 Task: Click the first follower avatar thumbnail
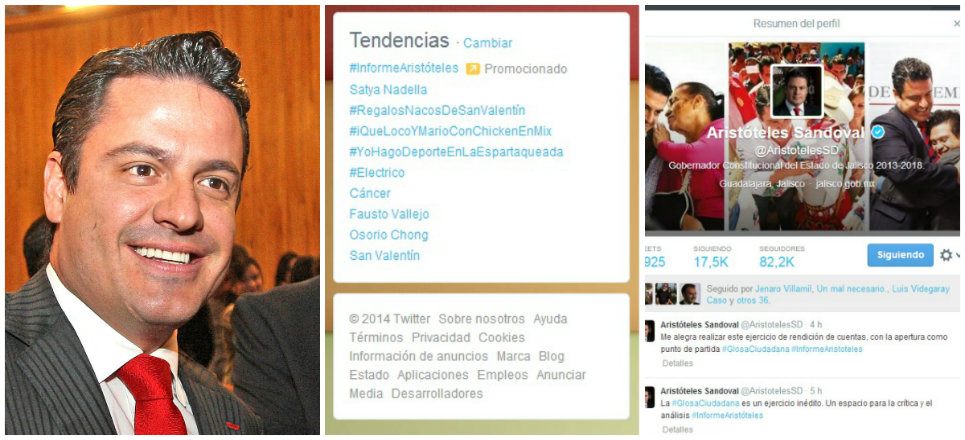[x=648, y=294]
